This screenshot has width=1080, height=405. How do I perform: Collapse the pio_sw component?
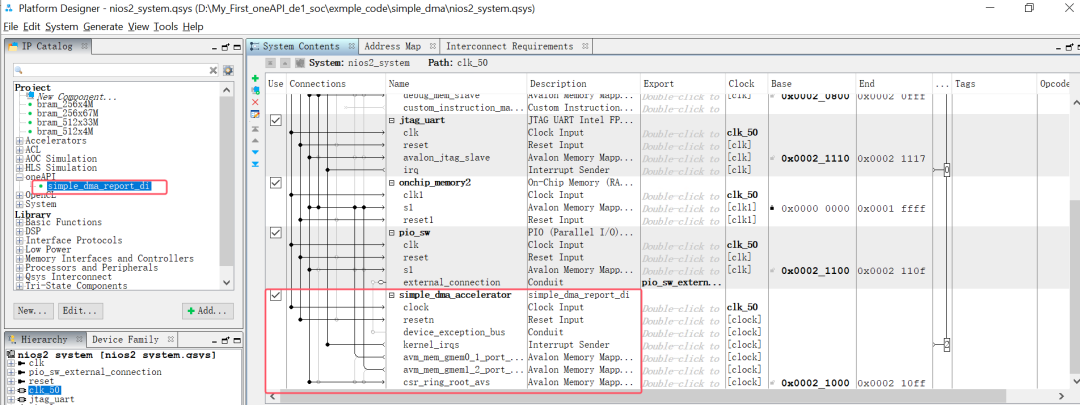[392, 233]
